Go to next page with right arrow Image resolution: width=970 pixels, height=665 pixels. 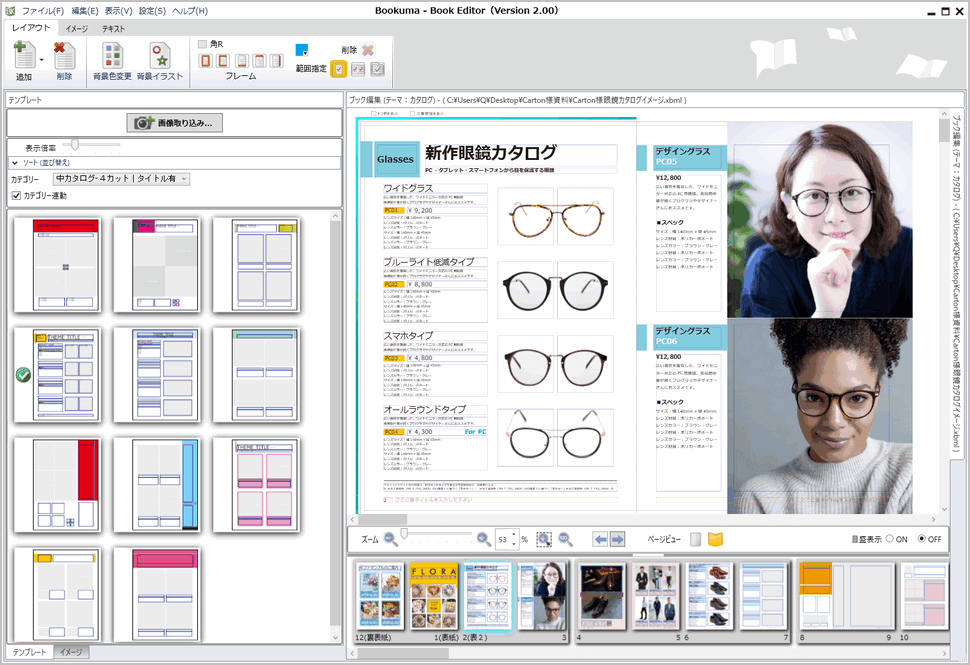point(618,539)
